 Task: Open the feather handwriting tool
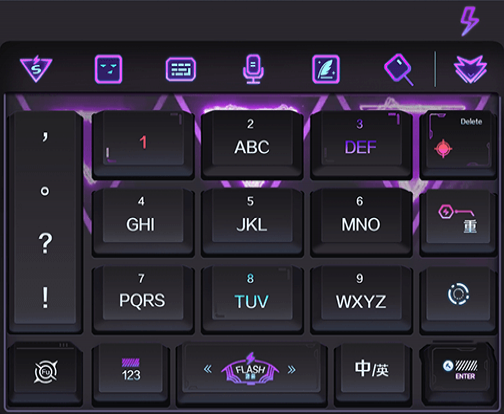(x=326, y=69)
